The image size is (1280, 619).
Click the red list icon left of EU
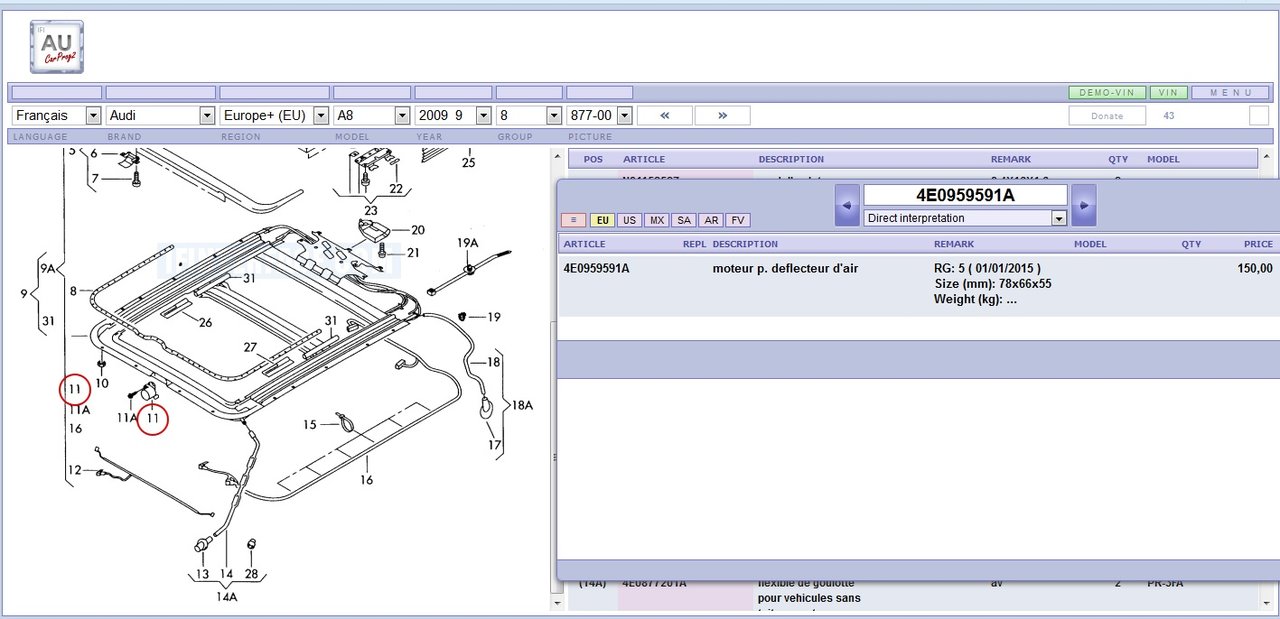click(x=573, y=220)
